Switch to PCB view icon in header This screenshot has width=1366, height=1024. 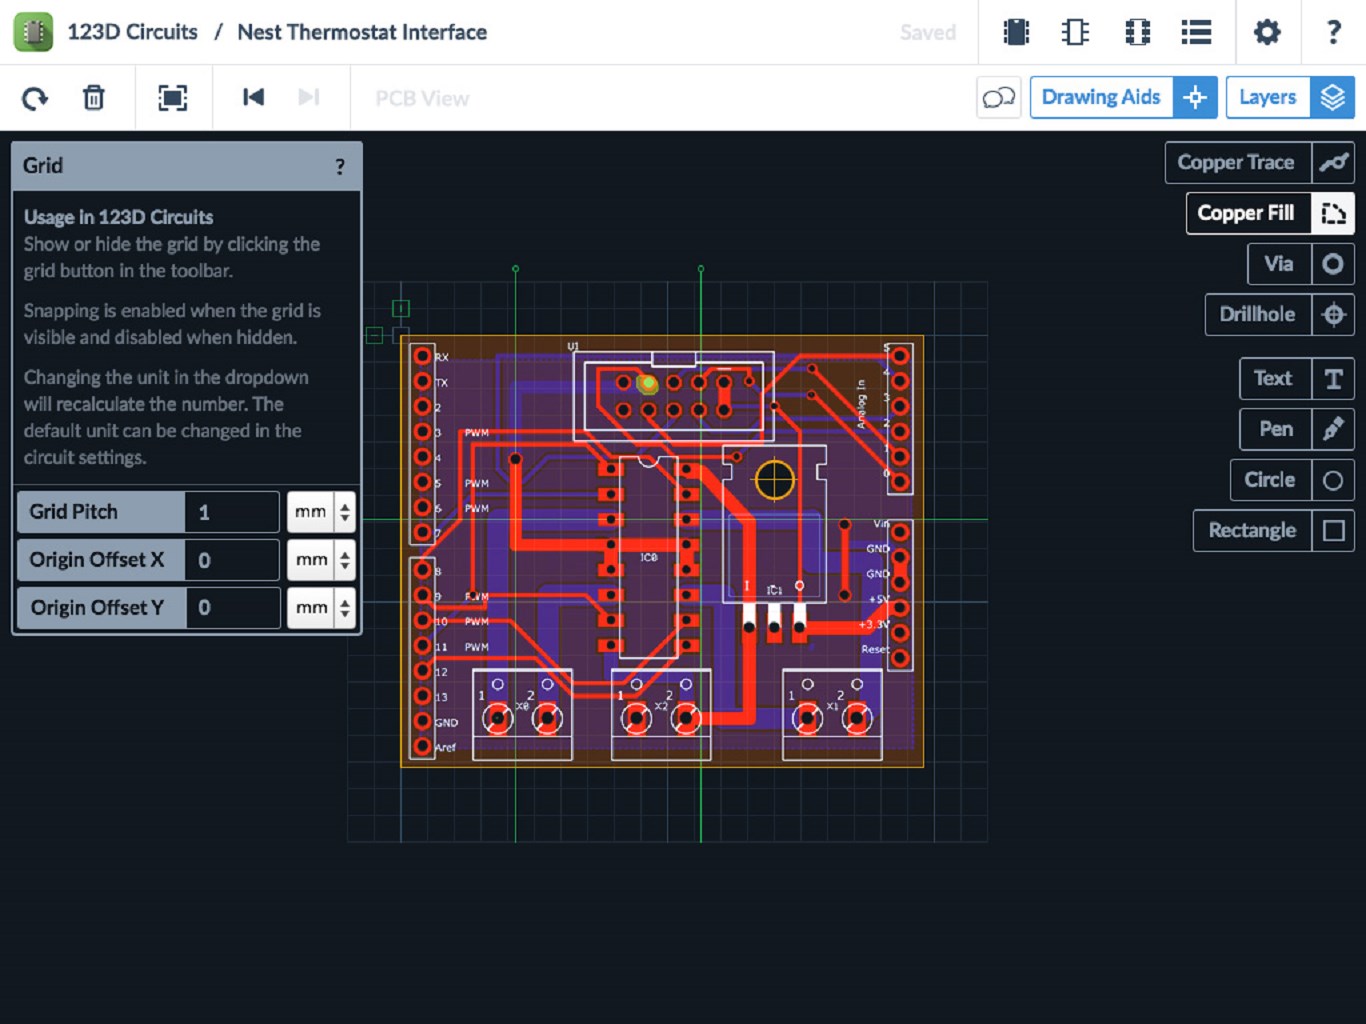tap(1137, 32)
